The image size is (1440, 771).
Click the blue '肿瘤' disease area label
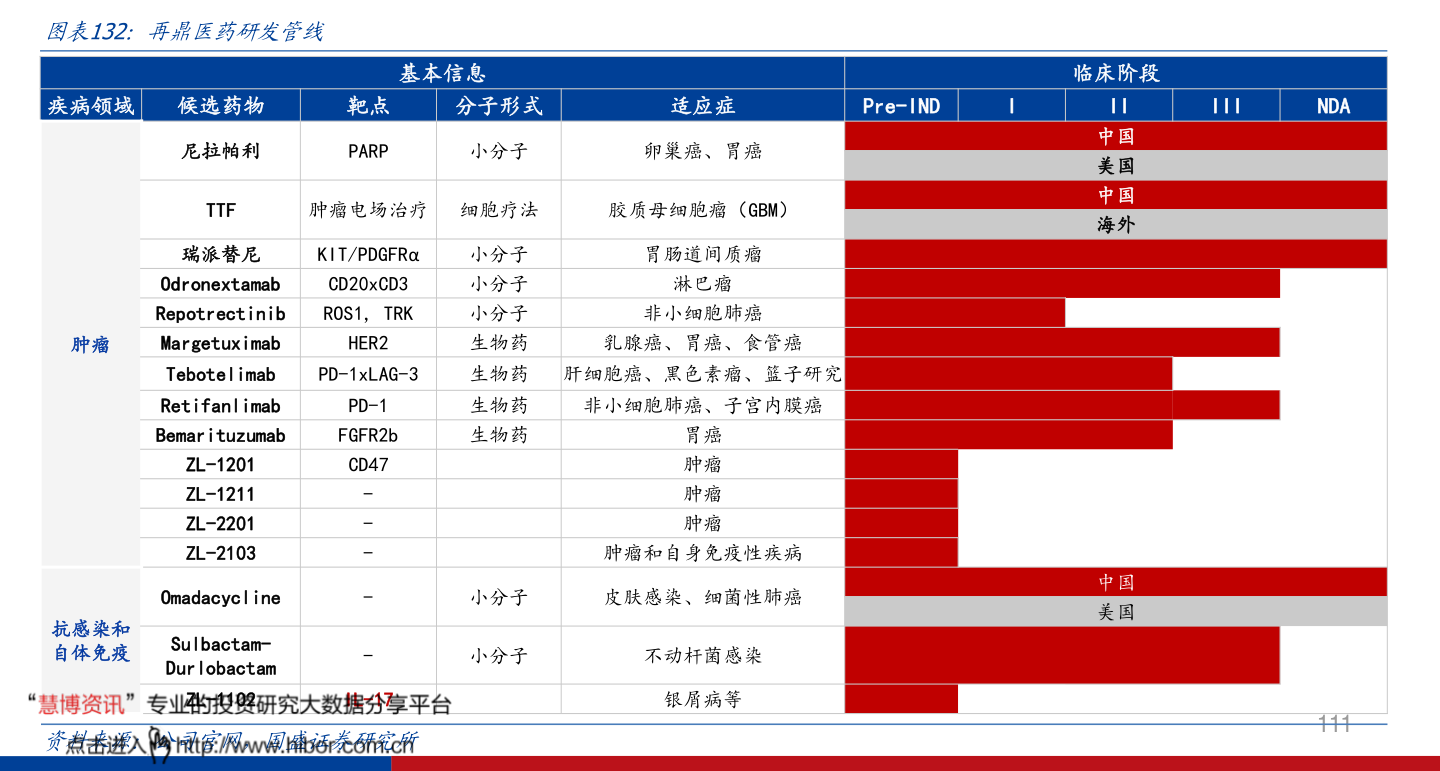click(x=90, y=345)
